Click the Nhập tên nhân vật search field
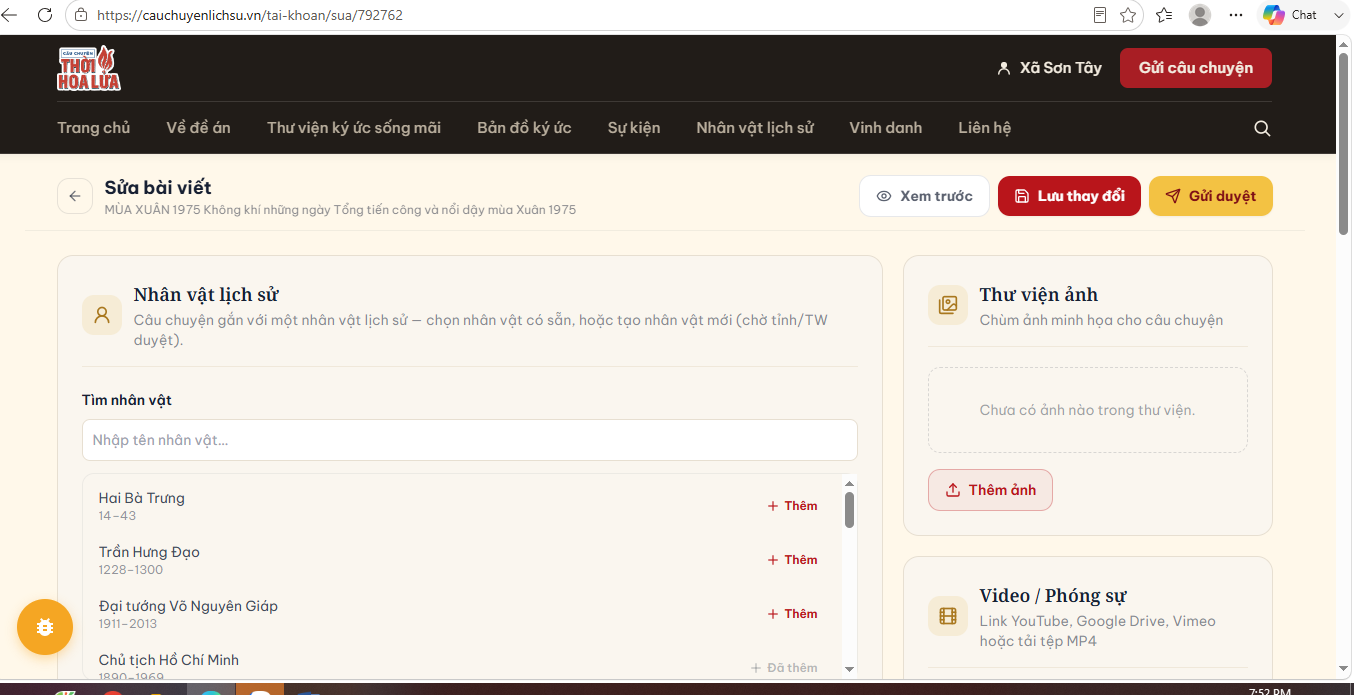This screenshot has height=695, width=1354. tap(470, 440)
